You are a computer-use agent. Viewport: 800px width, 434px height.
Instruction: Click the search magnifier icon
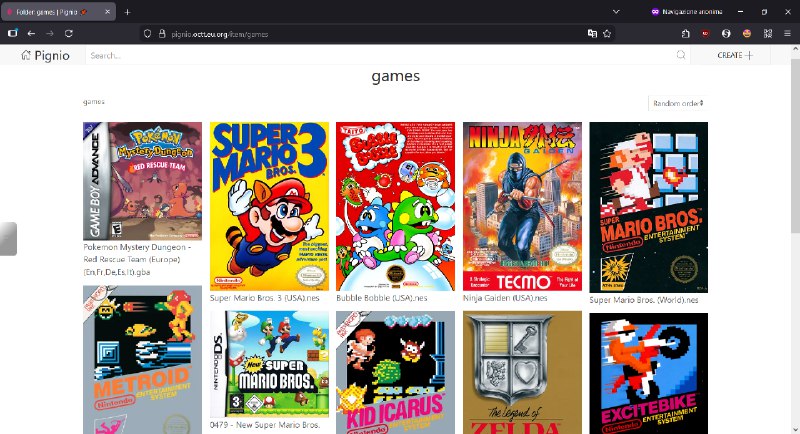pos(681,55)
